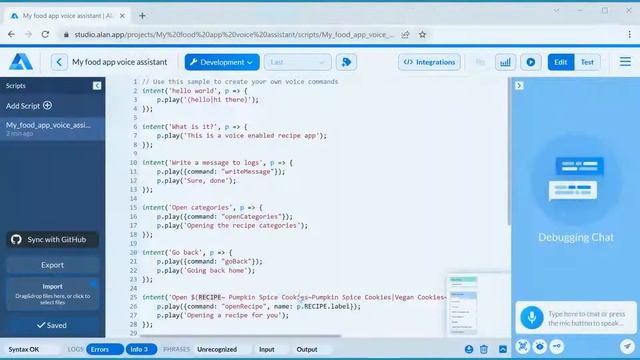
Task: Click the address bar URL
Action: click(x=234, y=35)
